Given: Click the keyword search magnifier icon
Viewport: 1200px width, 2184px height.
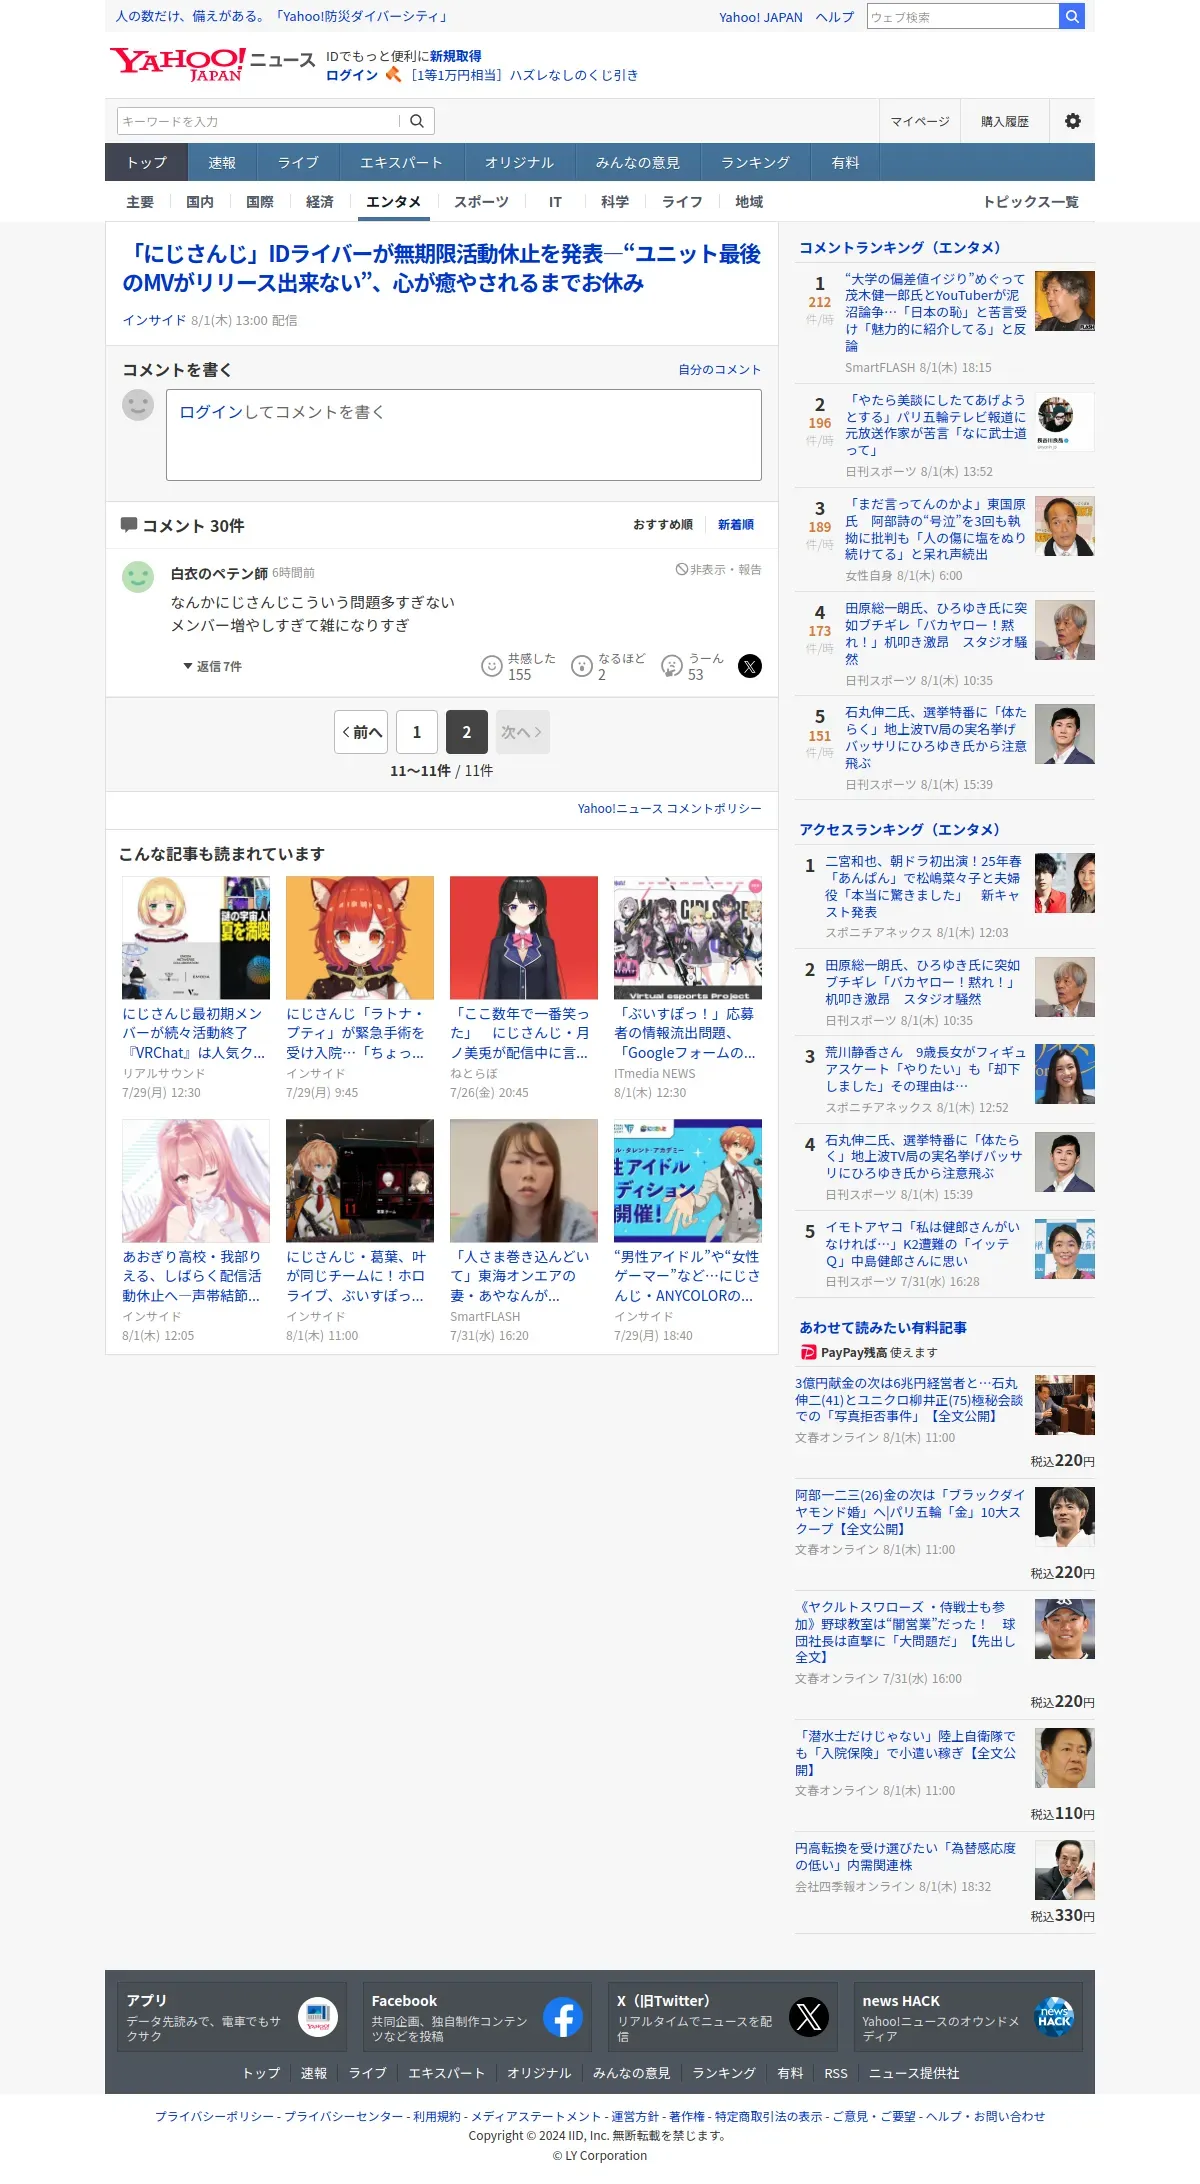Looking at the screenshot, I should pyautogui.click(x=417, y=121).
